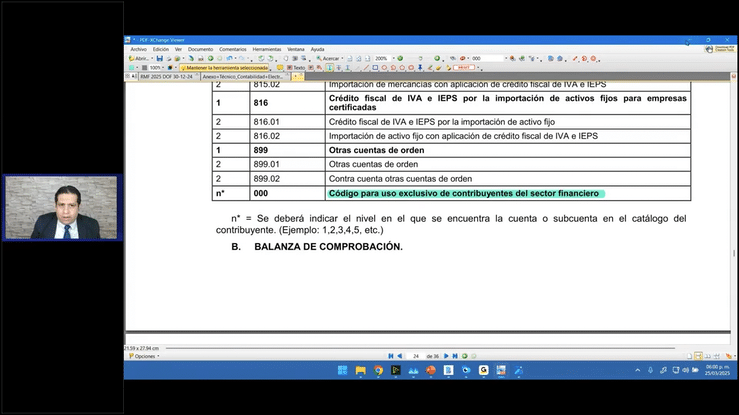
Task: Toggle Mantener la herramienta seleccionada
Action: click(224, 67)
